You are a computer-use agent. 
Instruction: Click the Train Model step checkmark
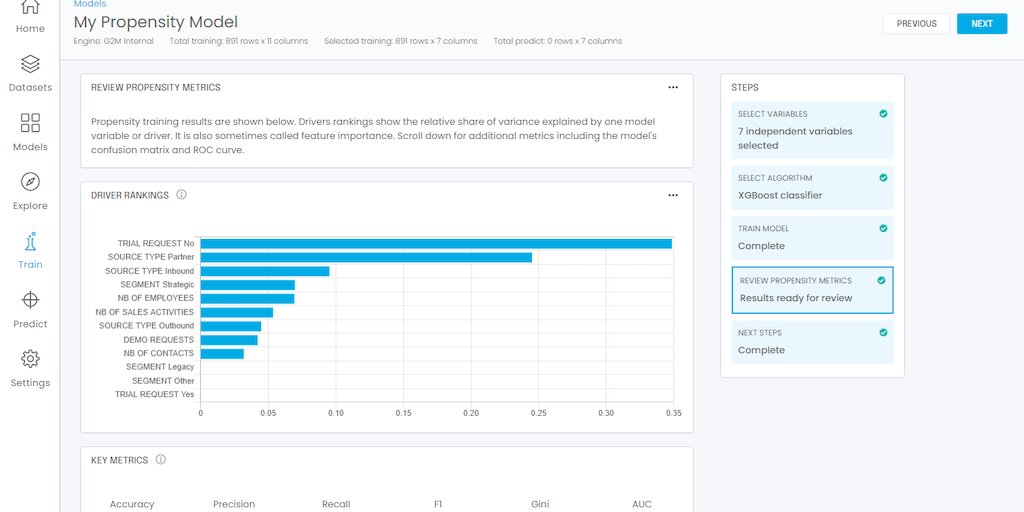pyautogui.click(x=883, y=229)
